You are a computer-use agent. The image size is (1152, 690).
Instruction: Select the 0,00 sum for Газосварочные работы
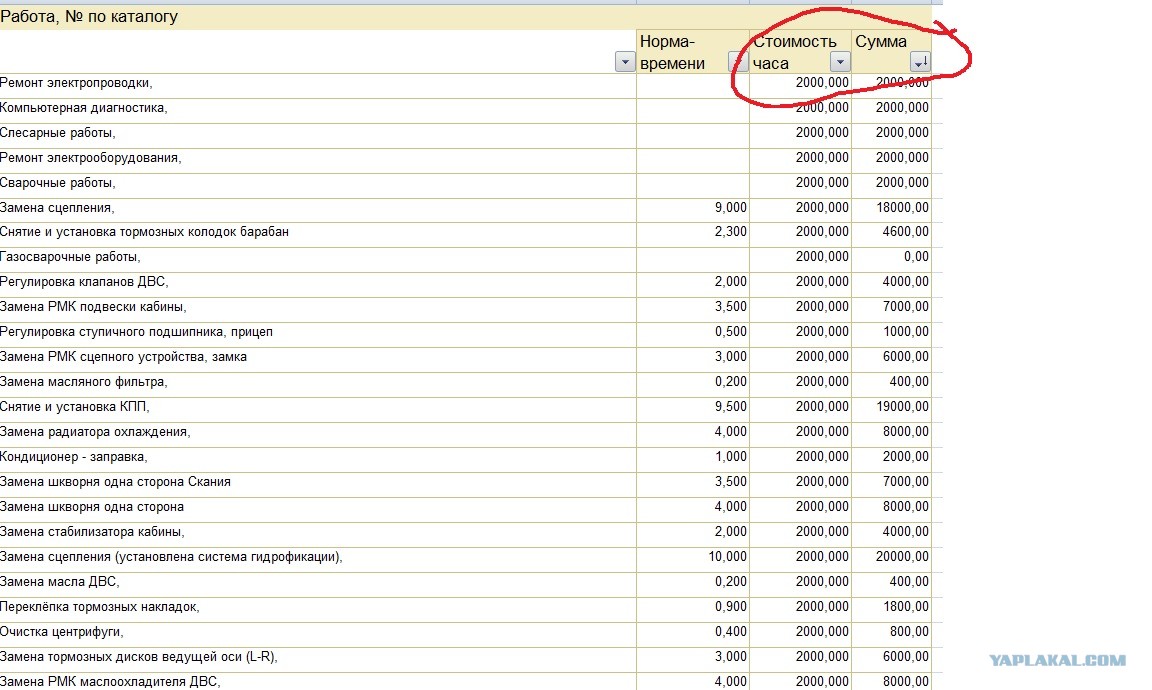[x=916, y=257]
